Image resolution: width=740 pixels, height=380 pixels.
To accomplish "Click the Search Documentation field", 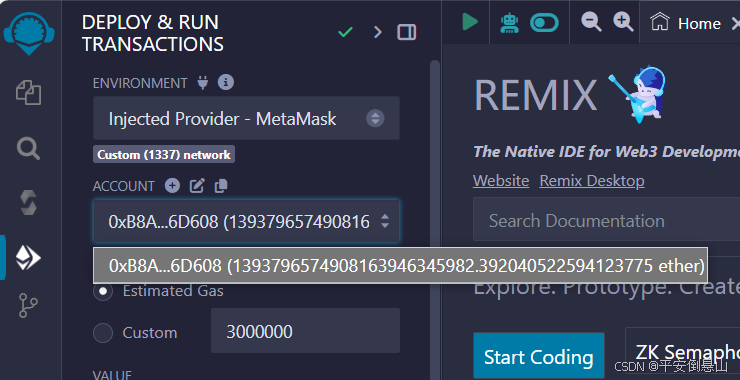I will click(x=606, y=220).
